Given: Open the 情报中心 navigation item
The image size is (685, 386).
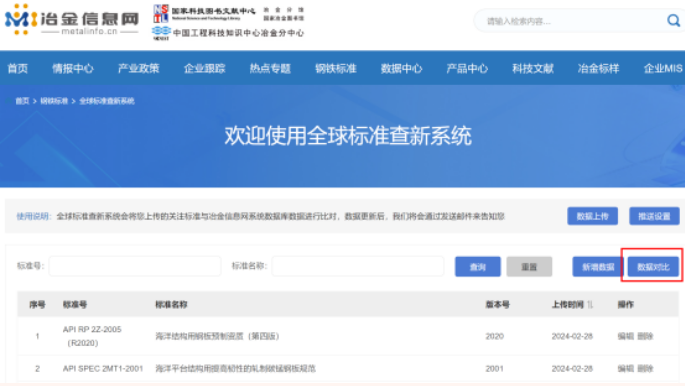Looking at the screenshot, I should 73,68.
